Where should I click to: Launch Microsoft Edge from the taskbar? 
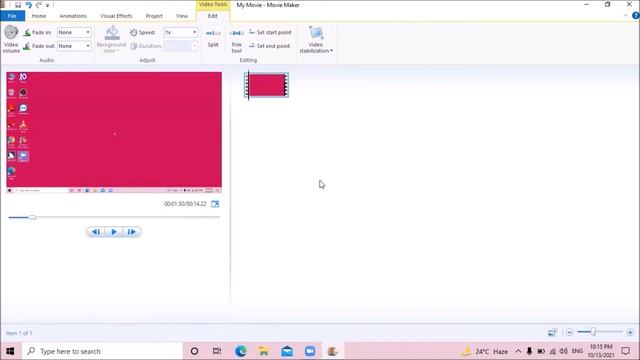241,351
